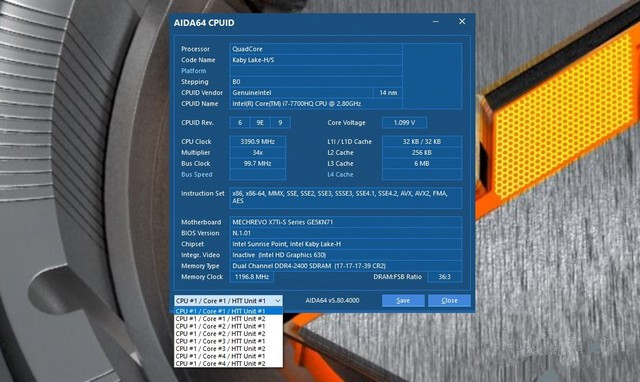Click the 99.7 MHz bus clock value
The width and height of the screenshot is (640, 382).
tap(258, 163)
